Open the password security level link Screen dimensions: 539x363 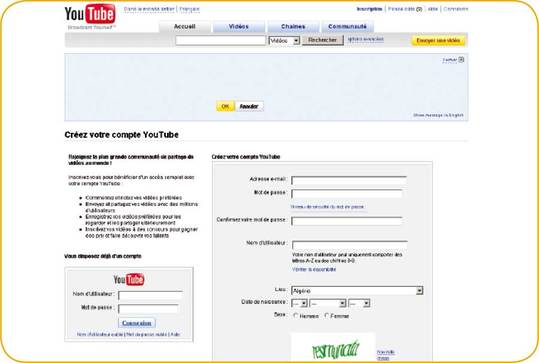pos(327,207)
